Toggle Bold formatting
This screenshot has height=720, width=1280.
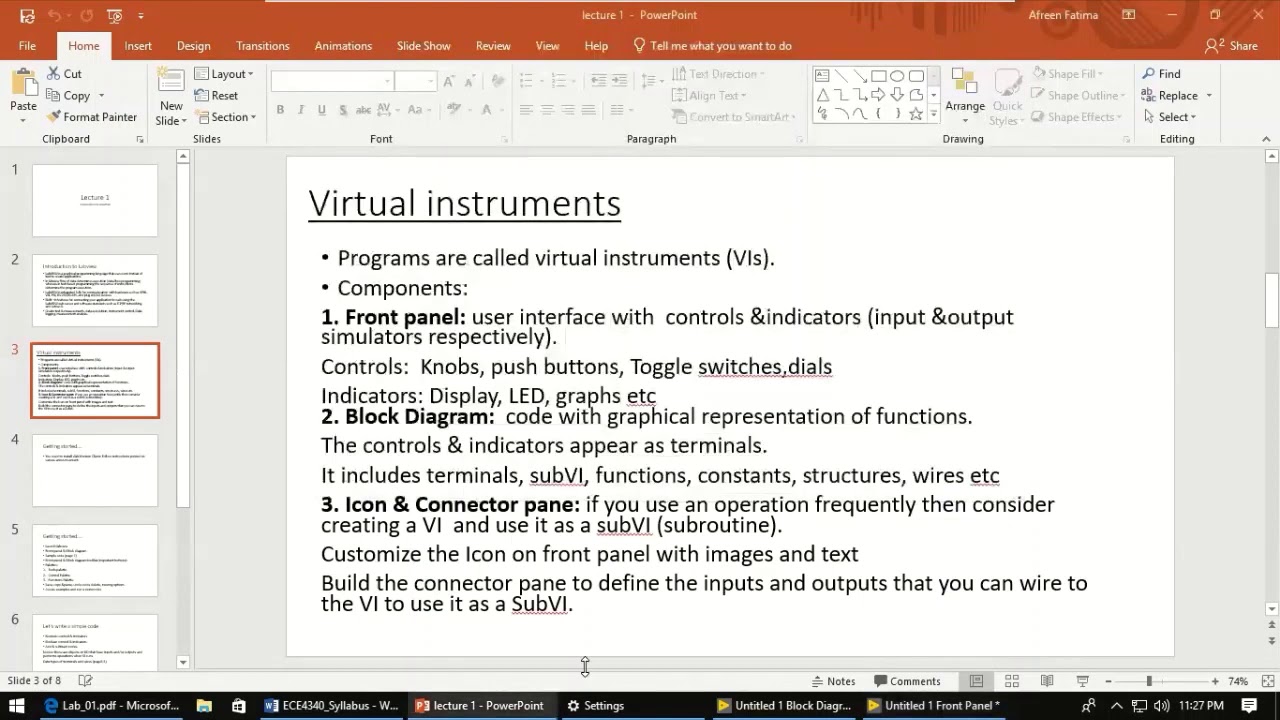(280, 110)
